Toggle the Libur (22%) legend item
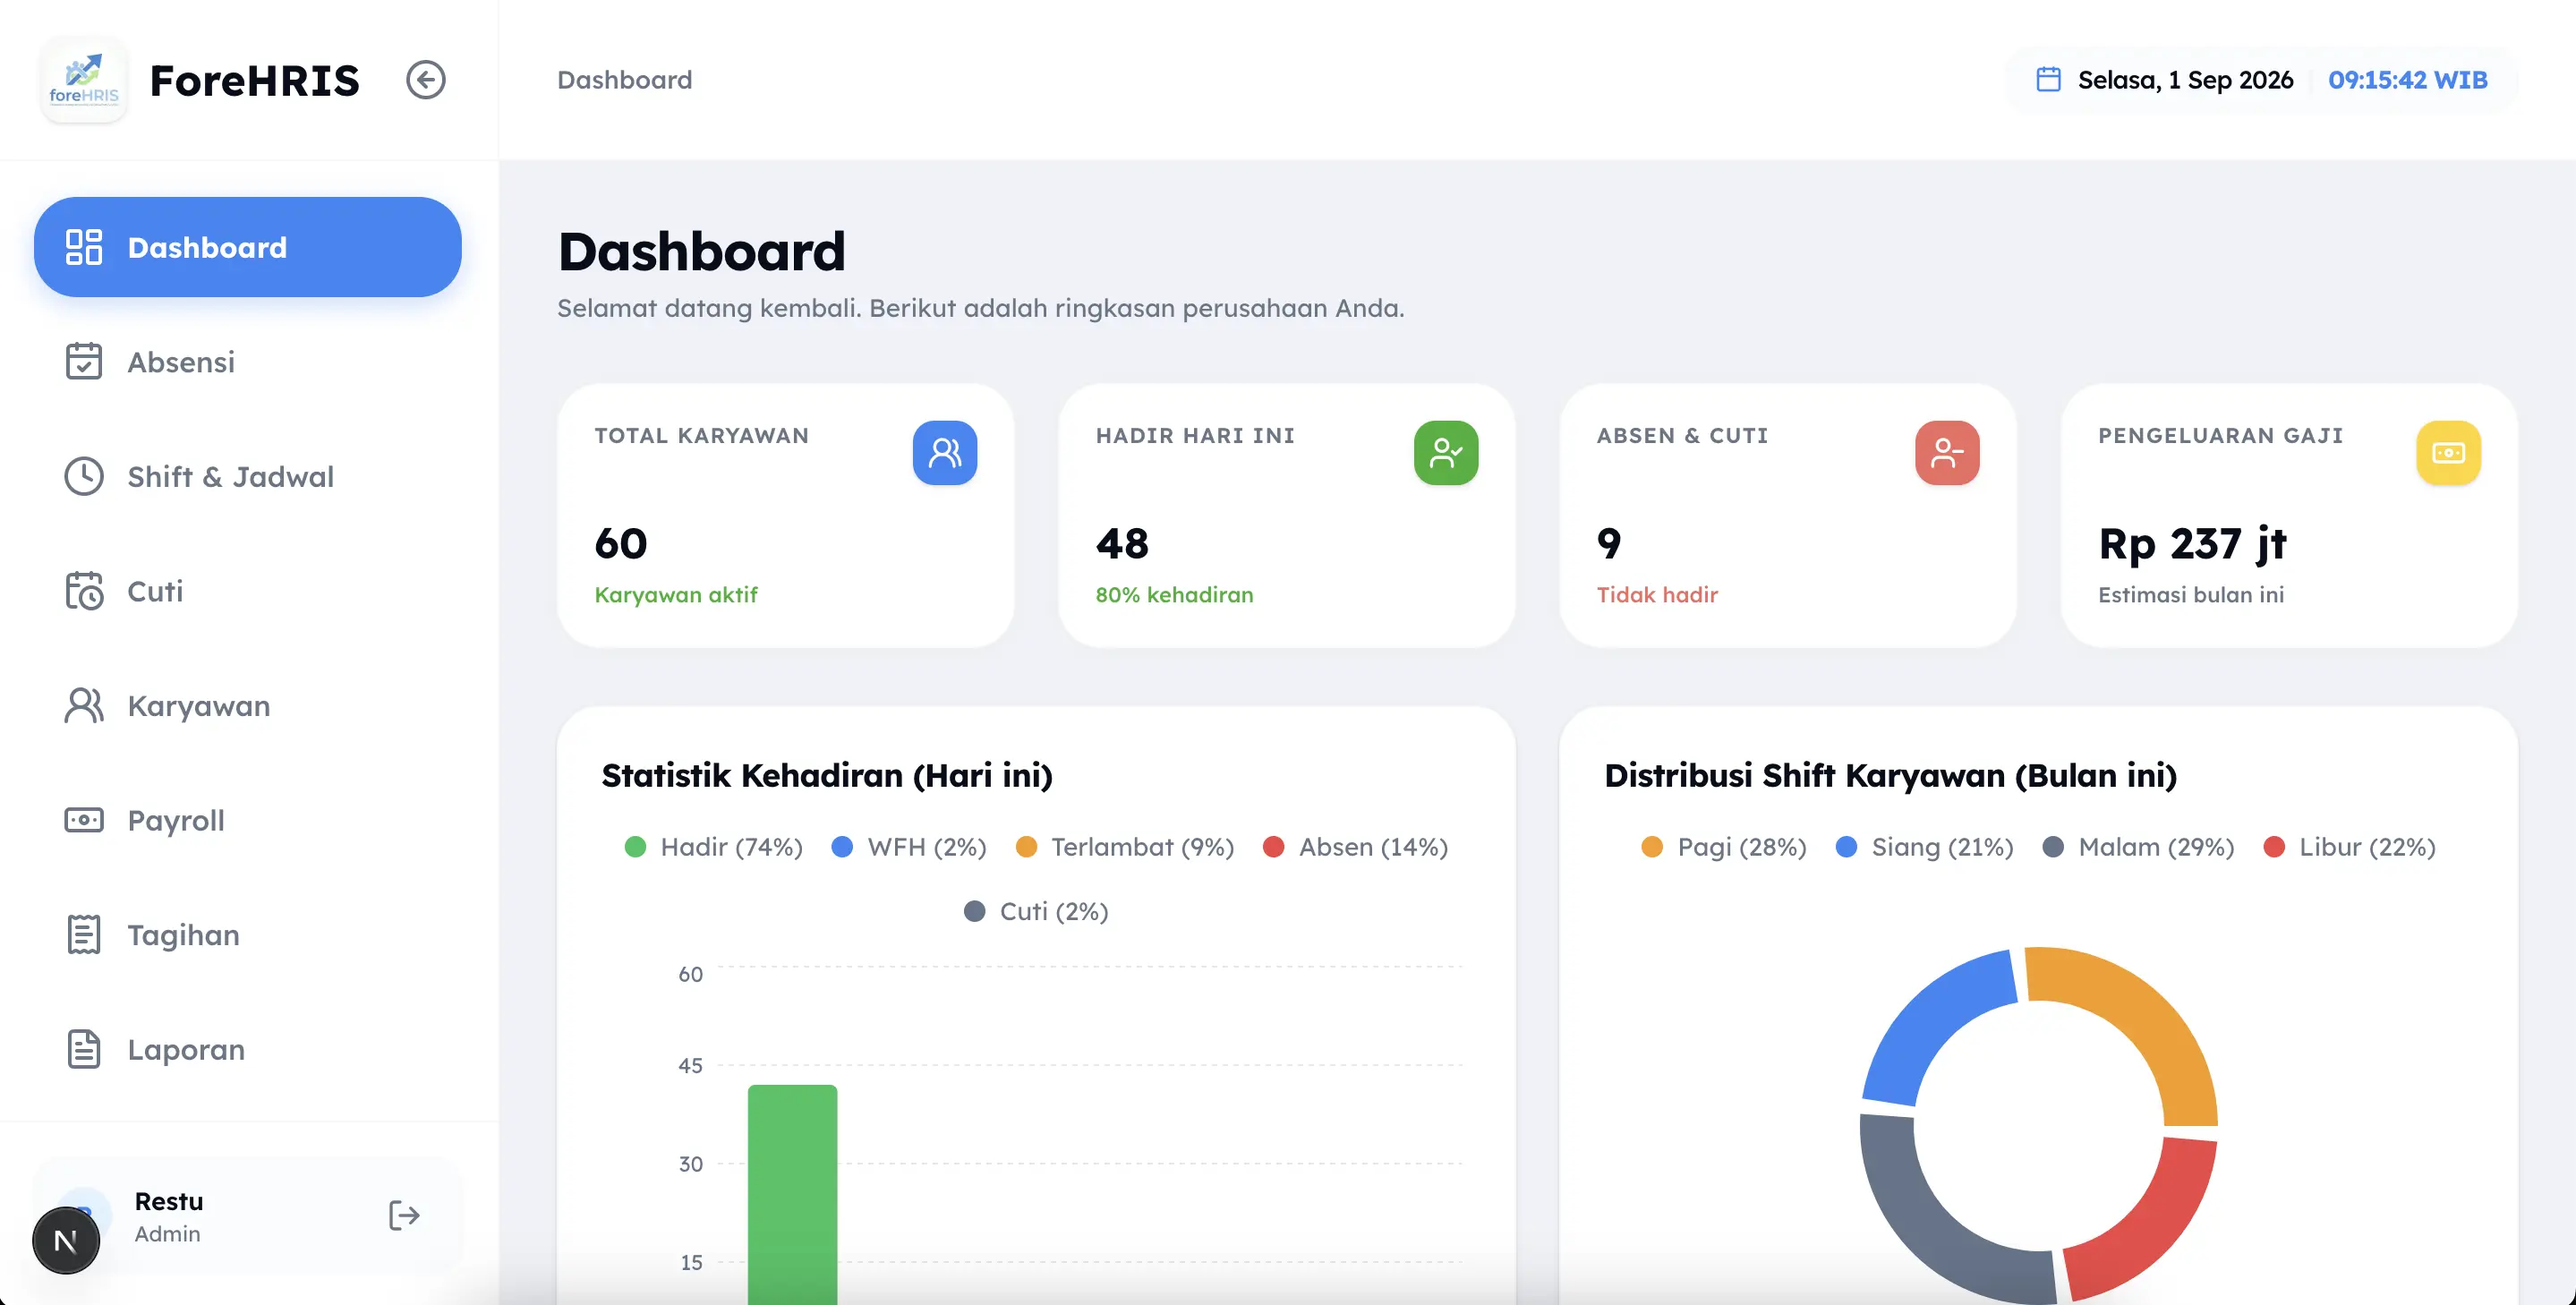This screenshot has width=2576, height=1305. (2350, 847)
